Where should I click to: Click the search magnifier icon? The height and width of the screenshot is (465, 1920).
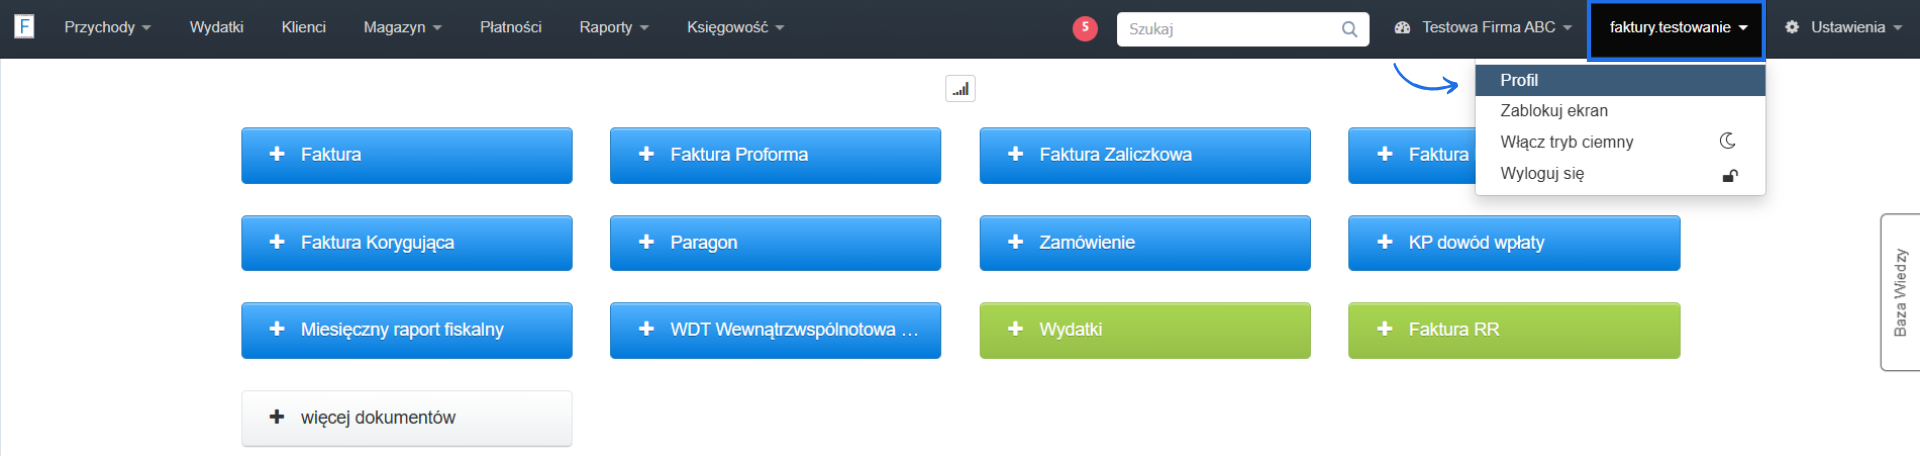click(x=1349, y=29)
